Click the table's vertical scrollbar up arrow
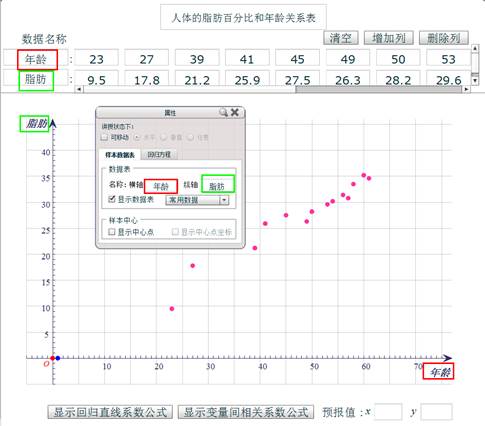 [x=475, y=49]
